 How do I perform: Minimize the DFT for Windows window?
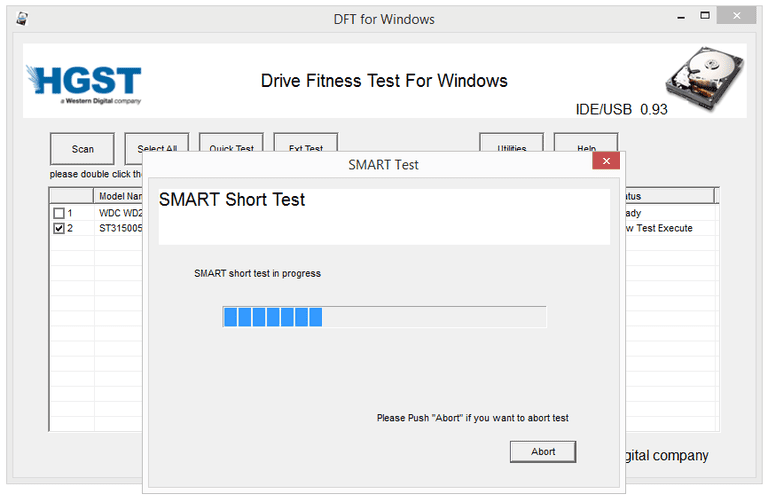pos(681,17)
